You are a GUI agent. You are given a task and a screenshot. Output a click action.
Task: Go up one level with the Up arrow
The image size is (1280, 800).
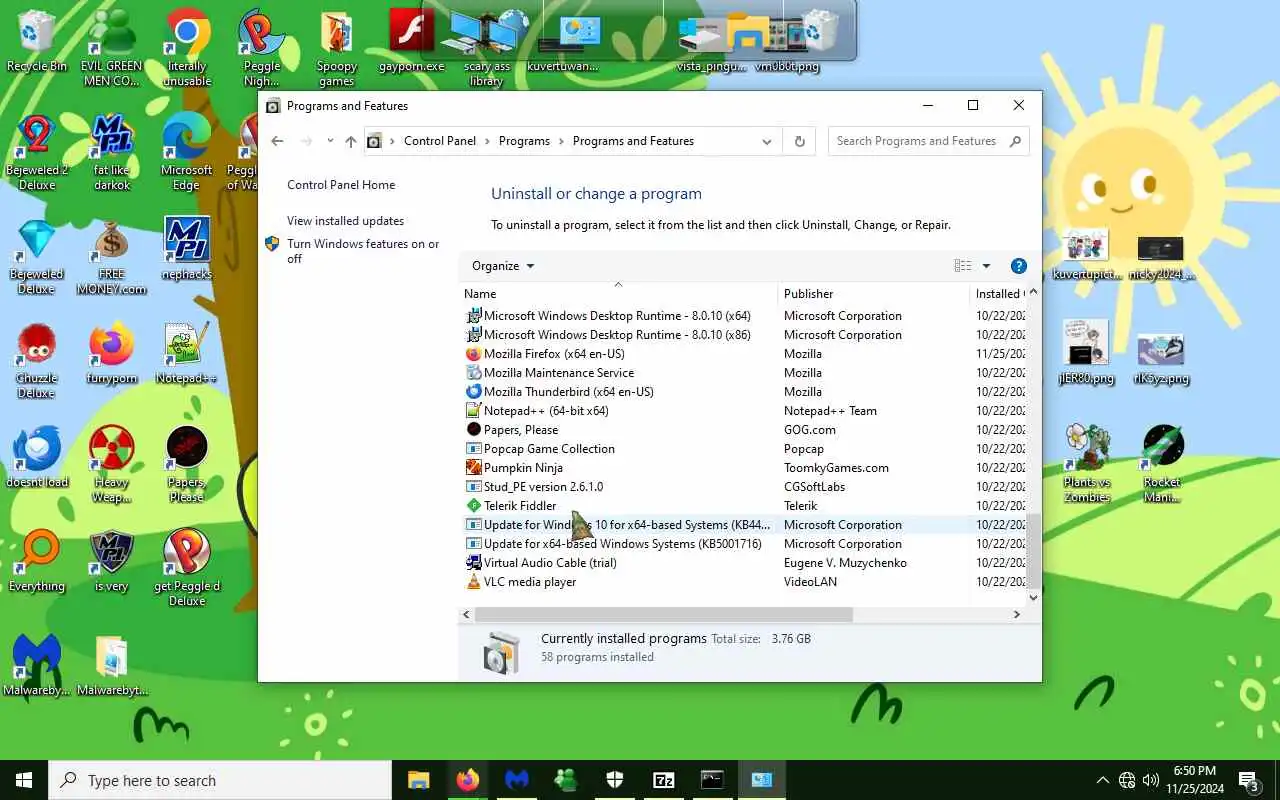coord(351,141)
